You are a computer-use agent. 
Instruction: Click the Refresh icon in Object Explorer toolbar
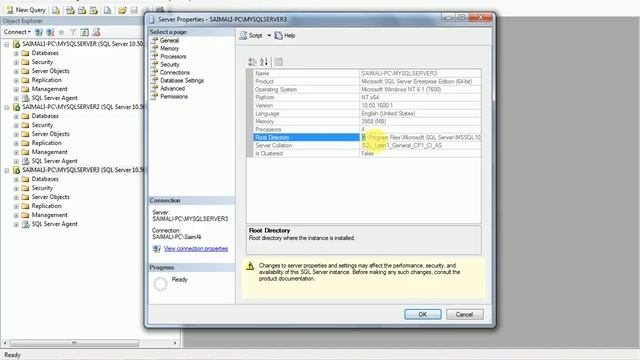(x=84, y=32)
